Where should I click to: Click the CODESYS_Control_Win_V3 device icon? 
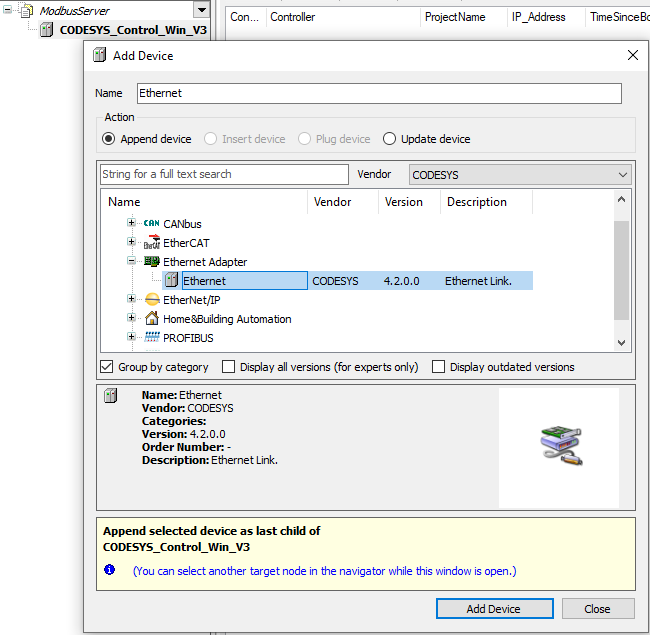46,30
